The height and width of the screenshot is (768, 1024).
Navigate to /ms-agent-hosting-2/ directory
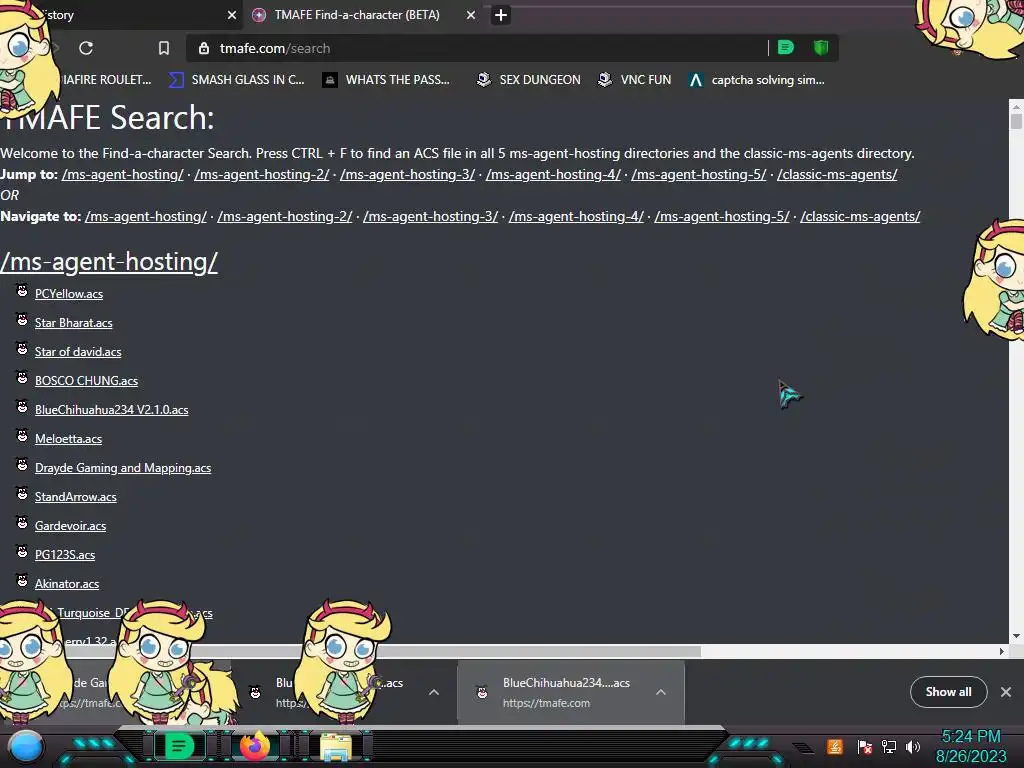(x=285, y=216)
